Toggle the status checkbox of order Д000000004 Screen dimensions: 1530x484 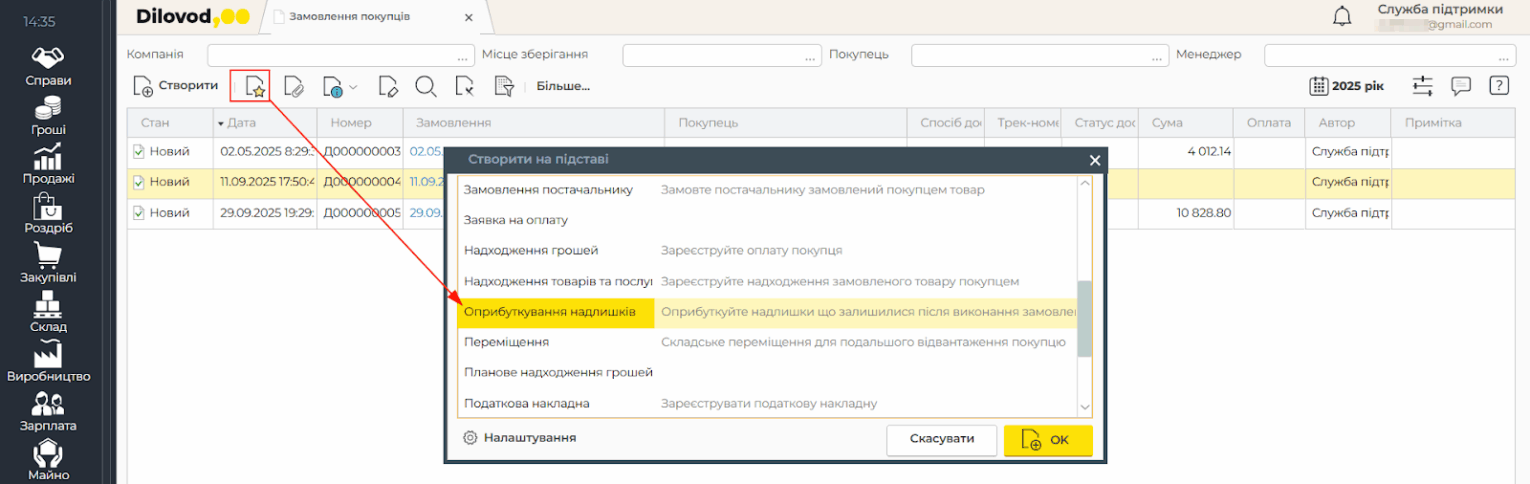pos(139,182)
